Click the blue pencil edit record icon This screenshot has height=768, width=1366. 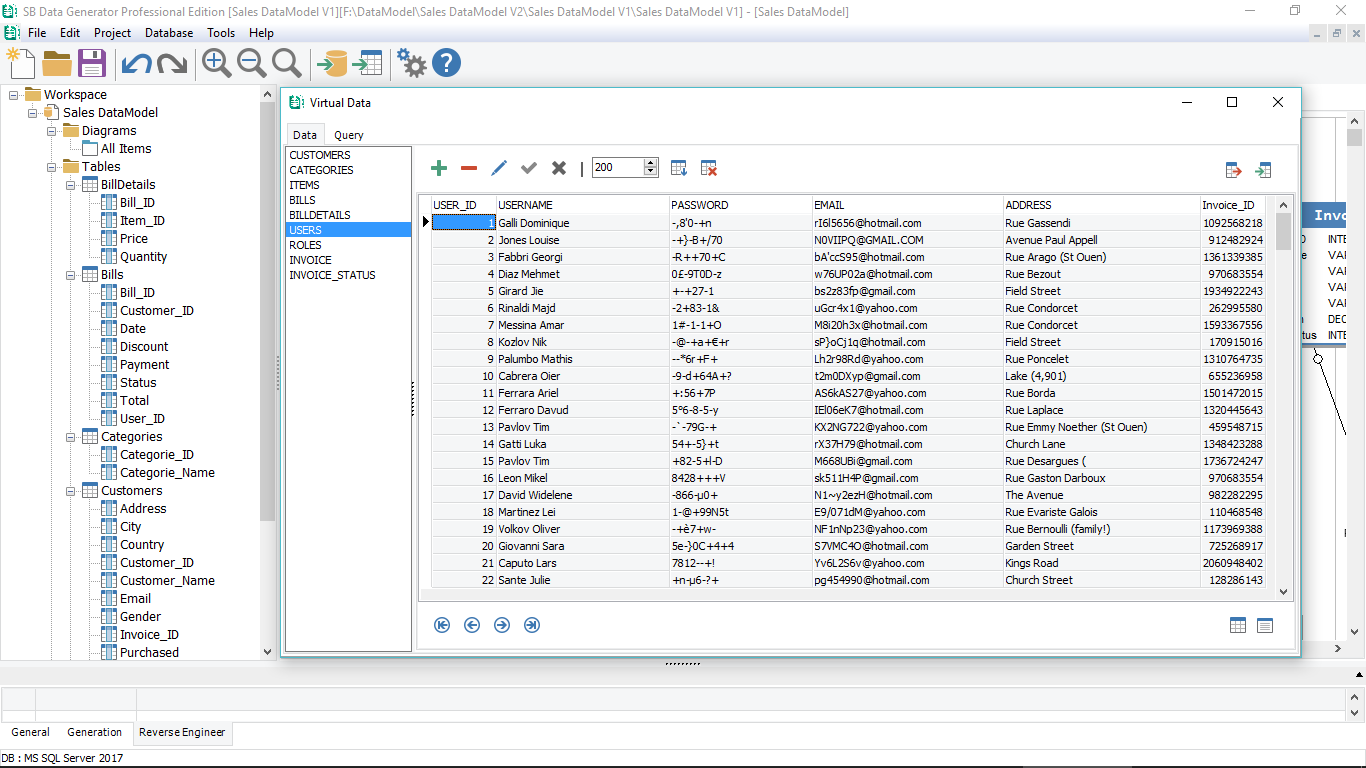499,169
